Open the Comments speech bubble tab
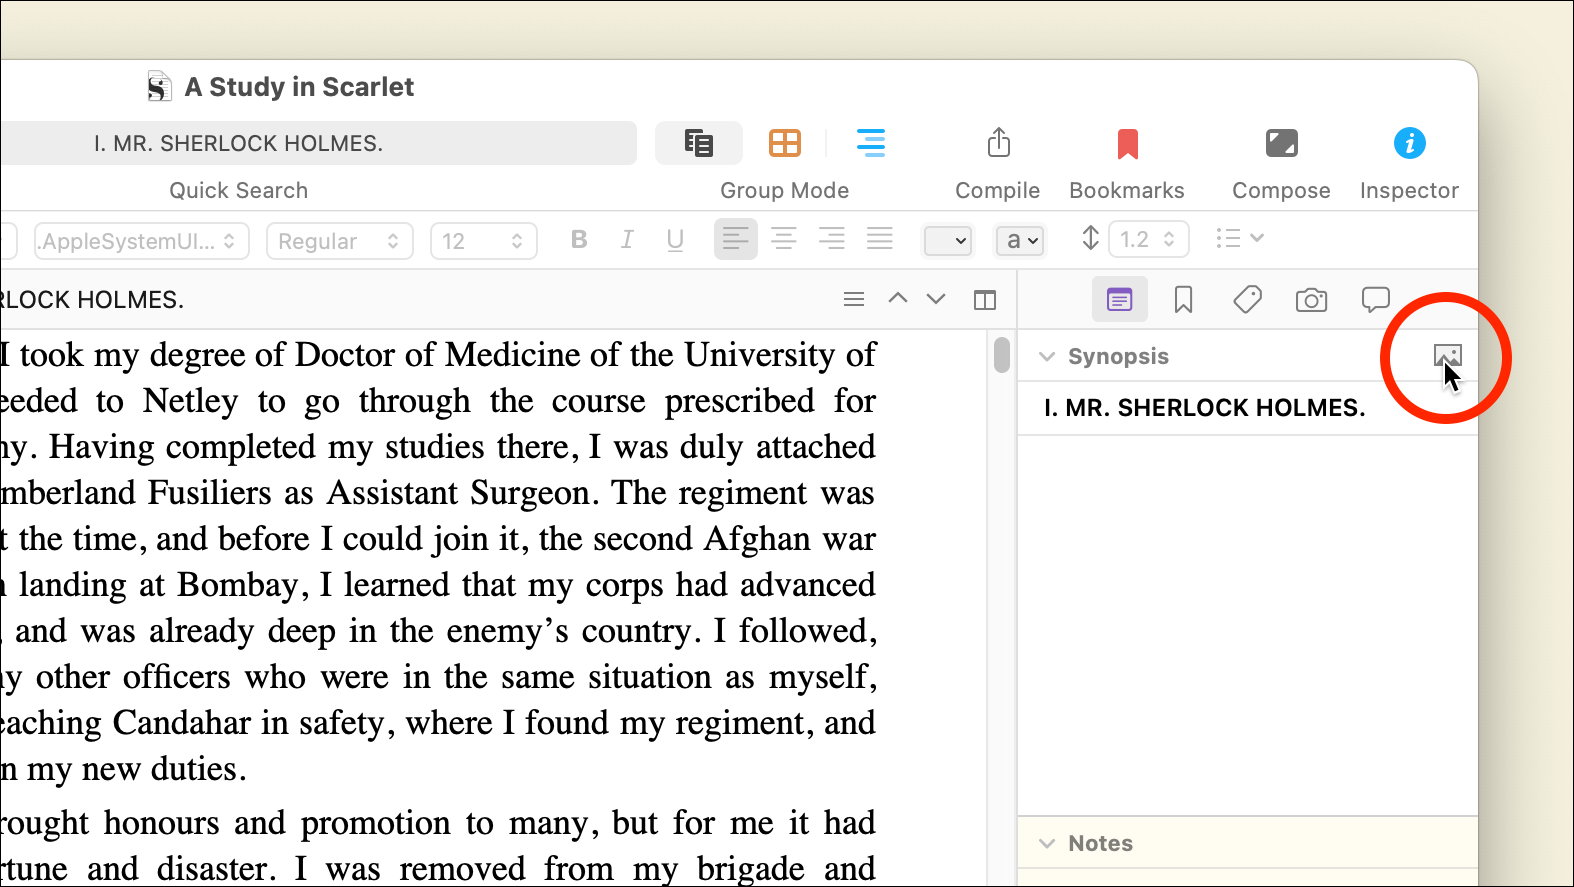Image resolution: width=1574 pixels, height=887 pixels. pos(1375,299)
